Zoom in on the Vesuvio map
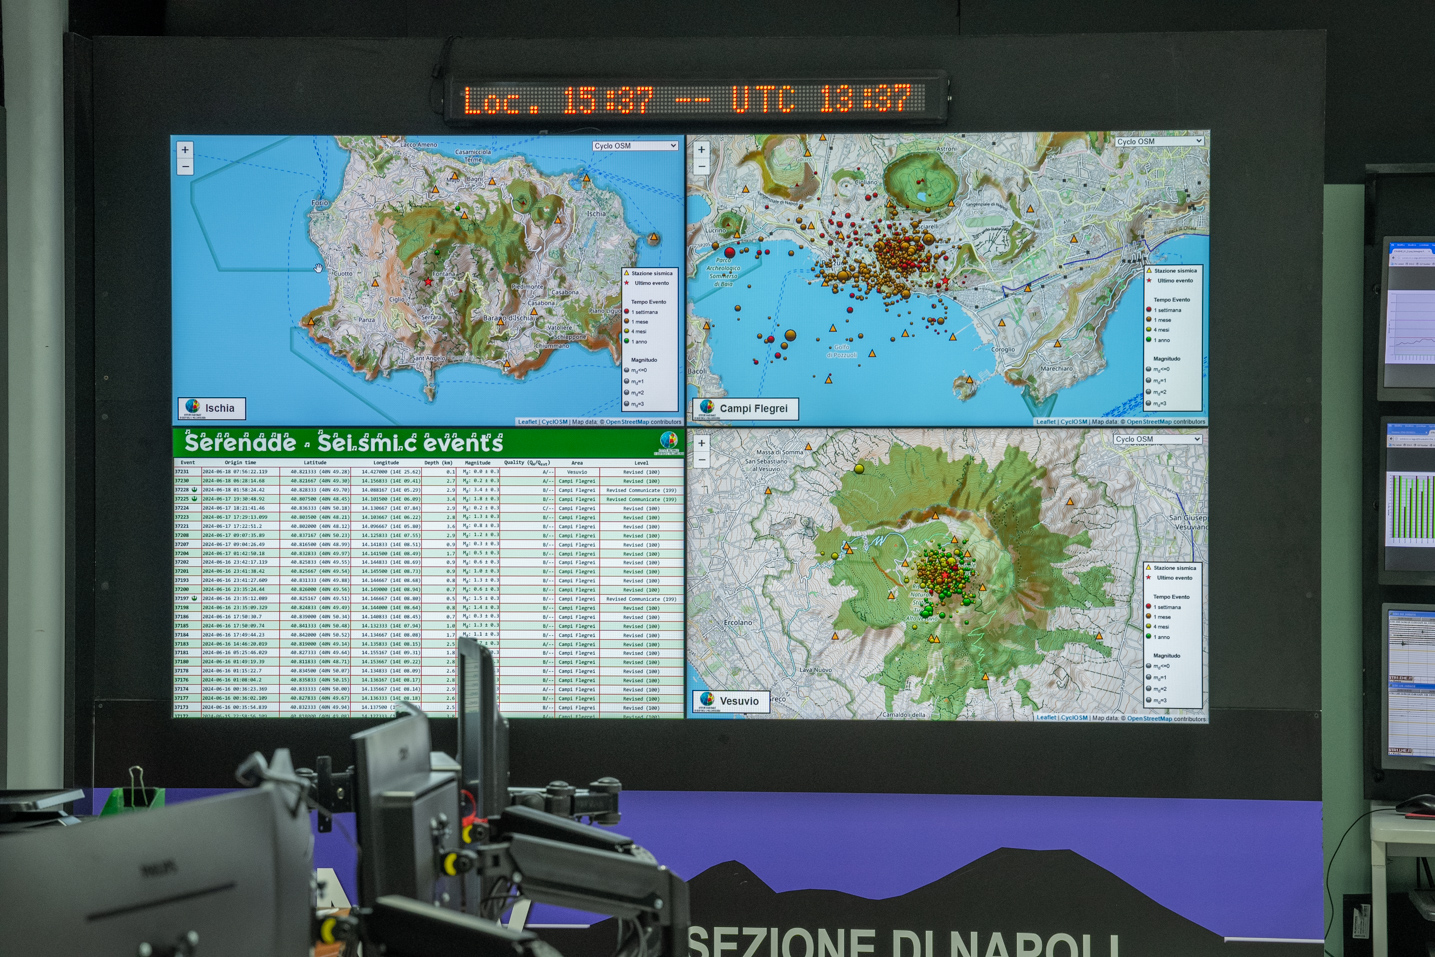1435x957 pixels. pyautogui.click(x=701, y=443)
